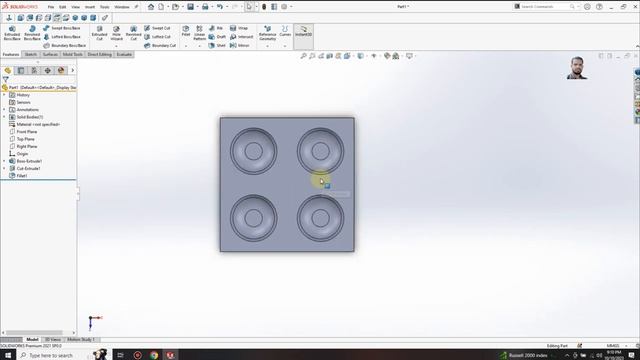Click the Home icon in top toolbar

pos(151,7)
